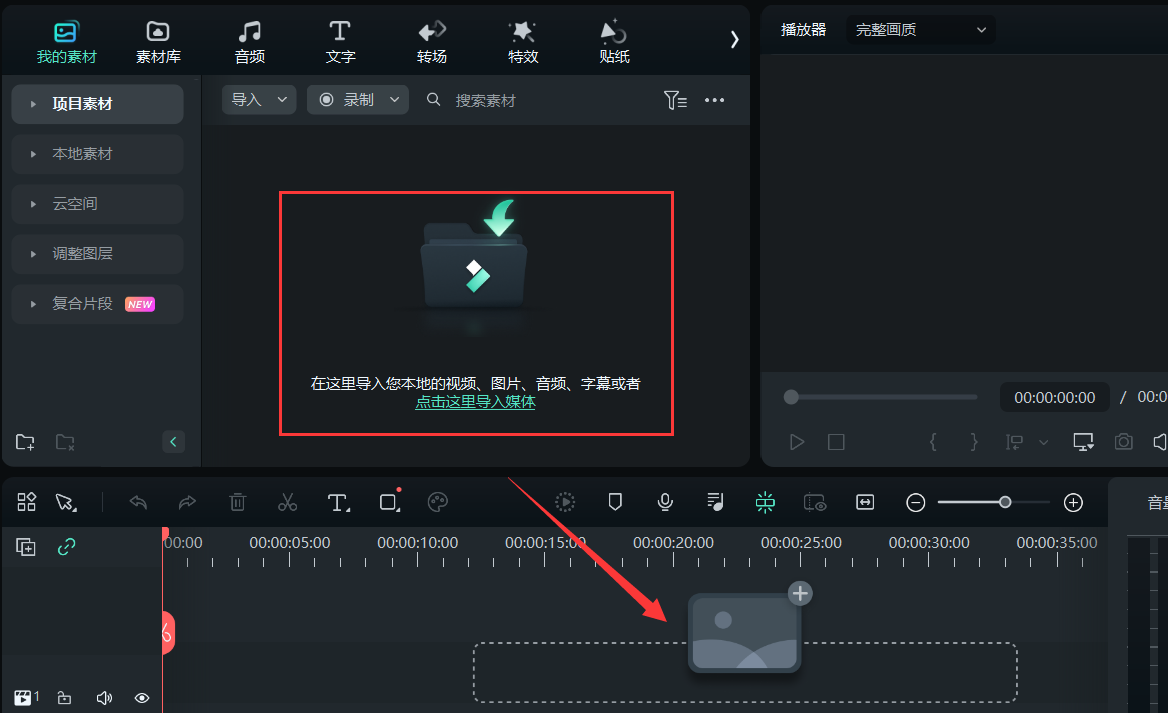1168x713 pixels.
Task: Open the 文字 (Text) panel
Action: pos(340,40)
